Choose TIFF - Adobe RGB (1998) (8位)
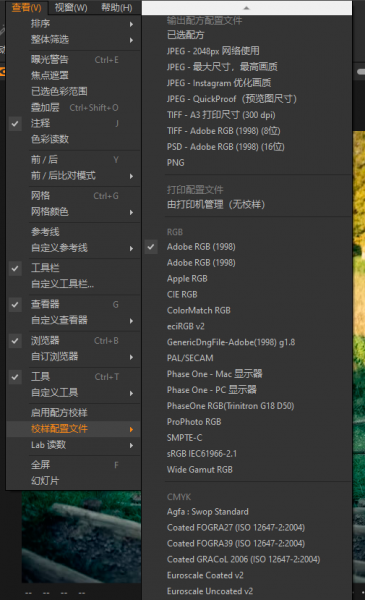The width and height of the screenshot is (365, 600). [247, 131]
